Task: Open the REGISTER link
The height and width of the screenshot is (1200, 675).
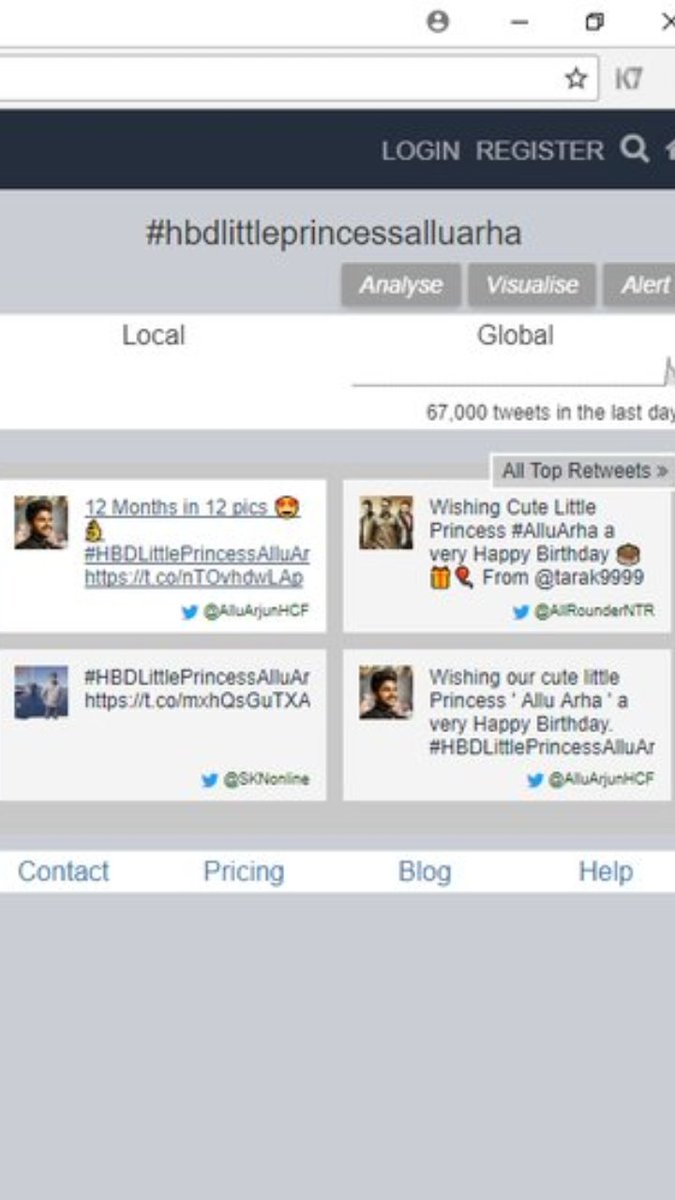Action: click(x=540, y=151)
